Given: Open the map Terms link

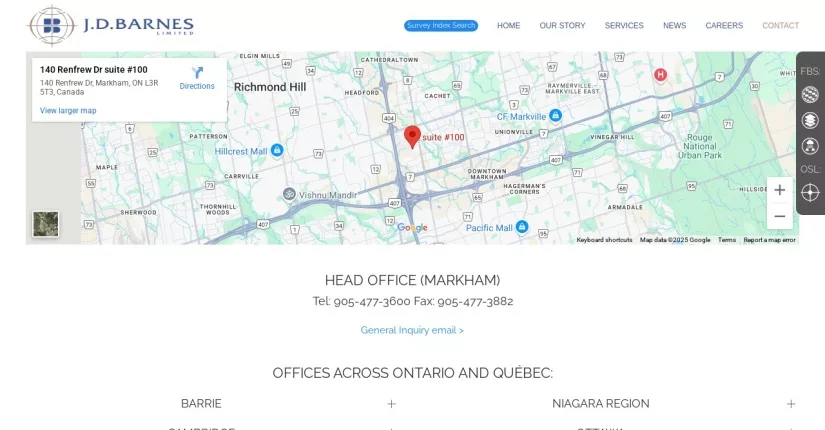Looking at the screenshot, I should pos(727,240).
